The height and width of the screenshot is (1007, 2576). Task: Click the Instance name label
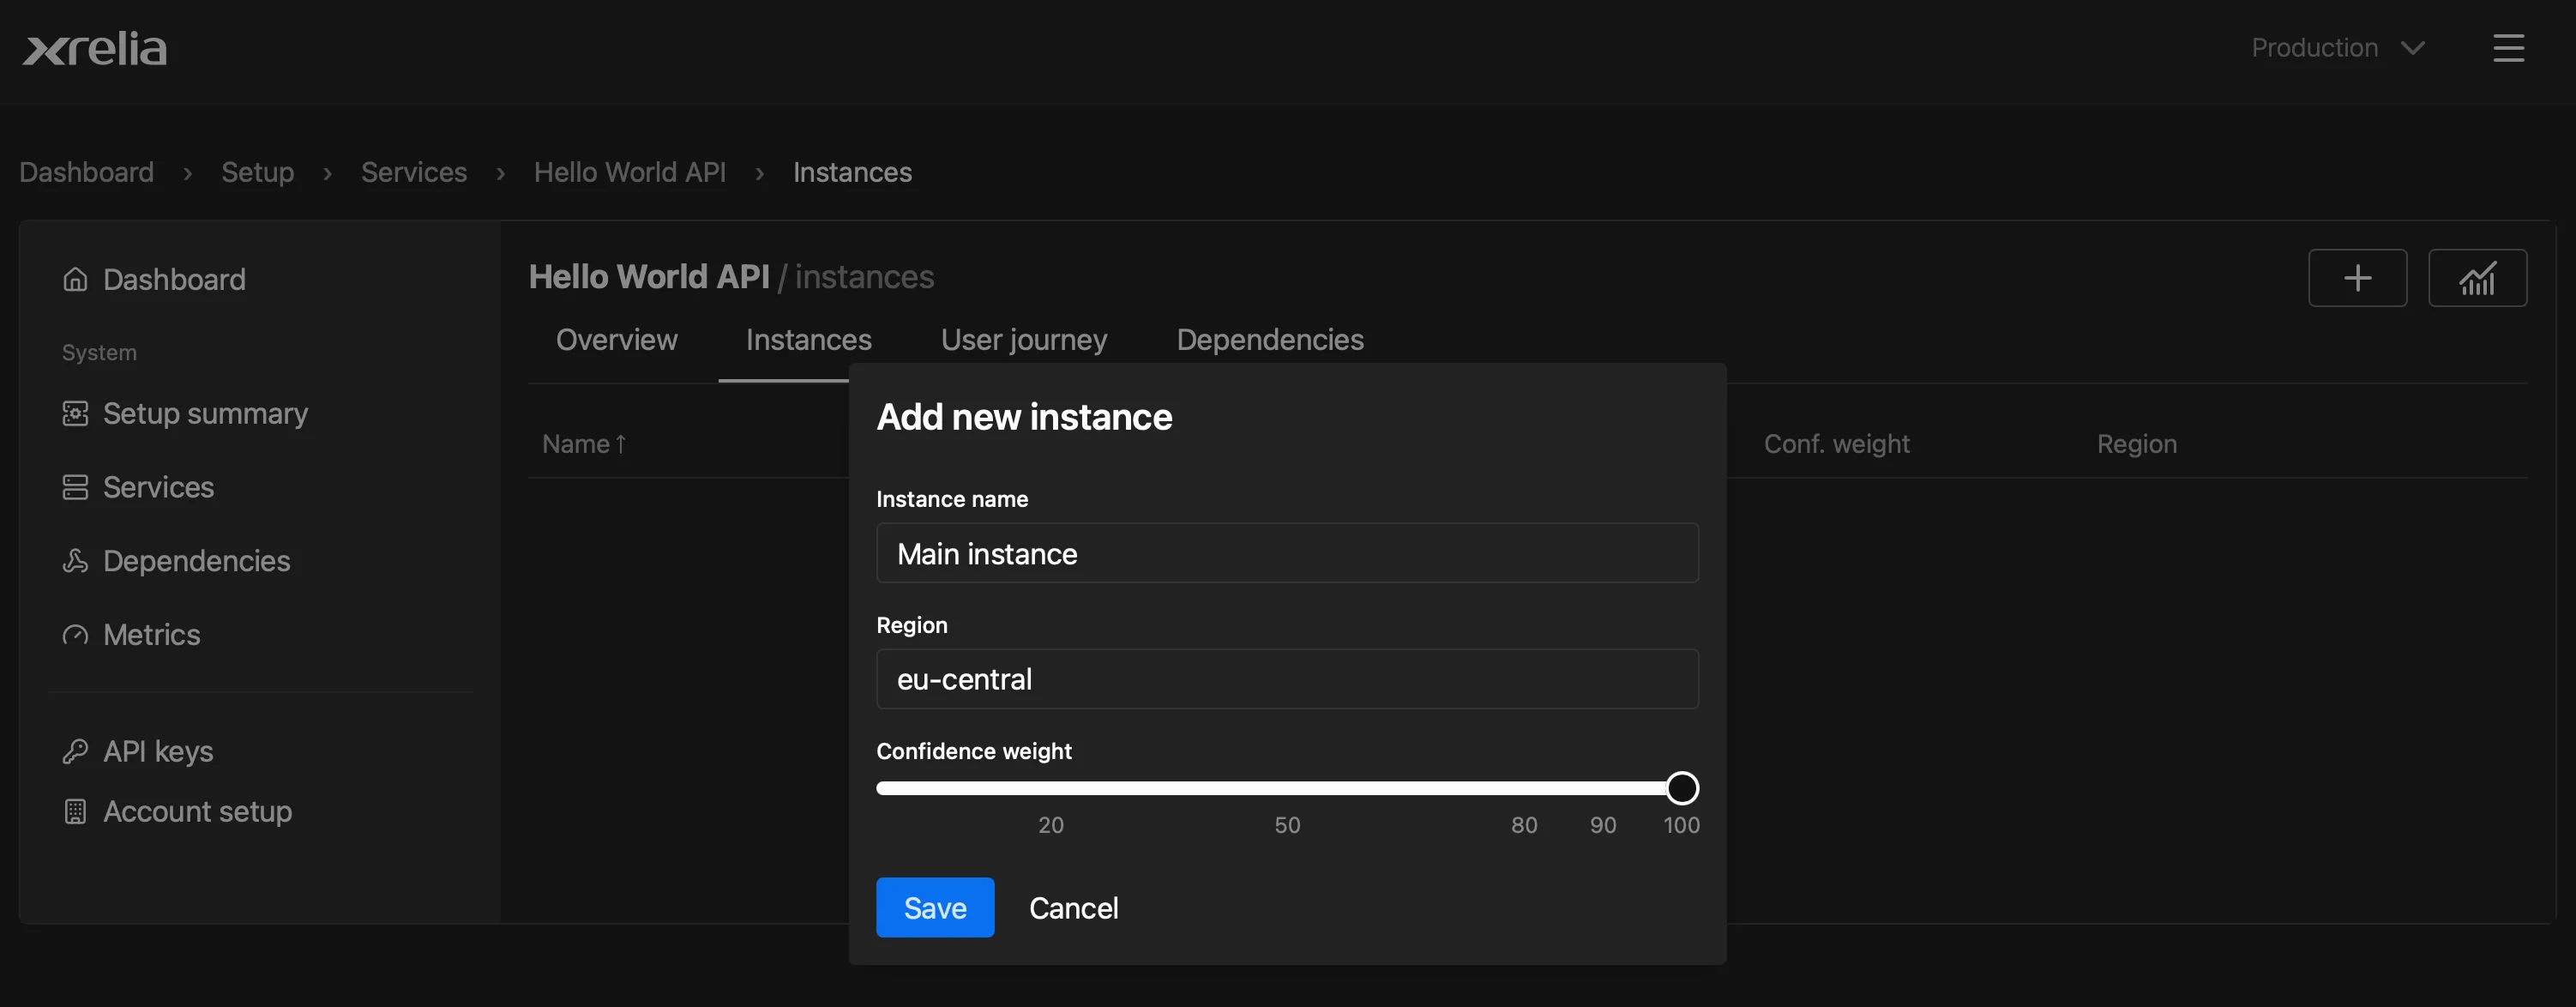(x=952, y=499)
